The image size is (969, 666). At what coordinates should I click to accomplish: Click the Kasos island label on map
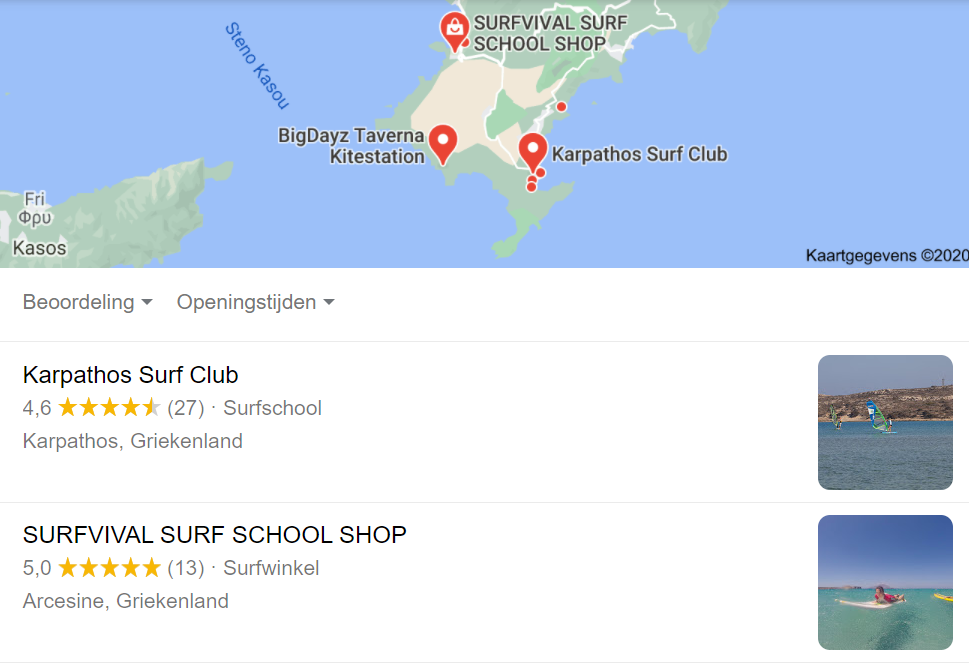[40, 248]
